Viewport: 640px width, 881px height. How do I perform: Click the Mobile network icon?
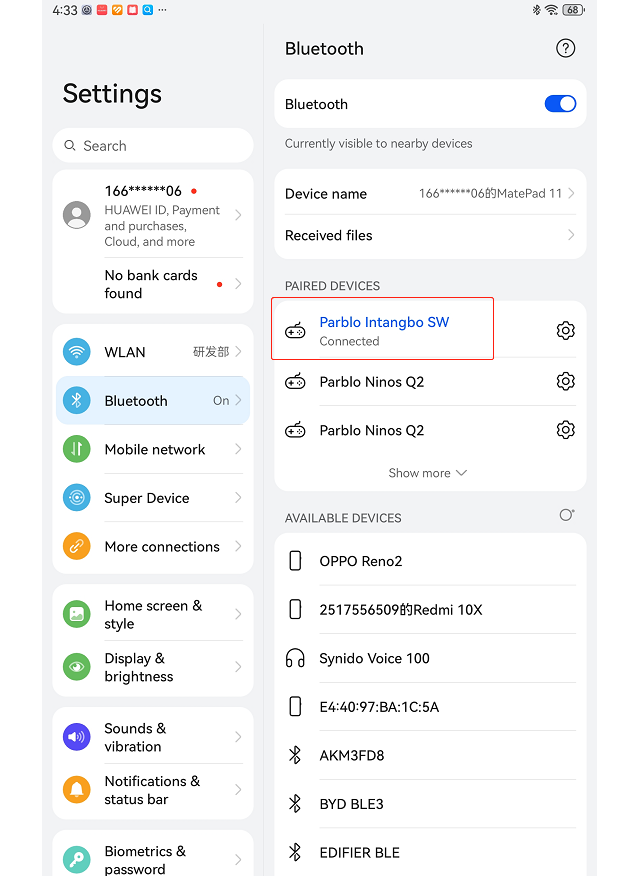(77, 449)
